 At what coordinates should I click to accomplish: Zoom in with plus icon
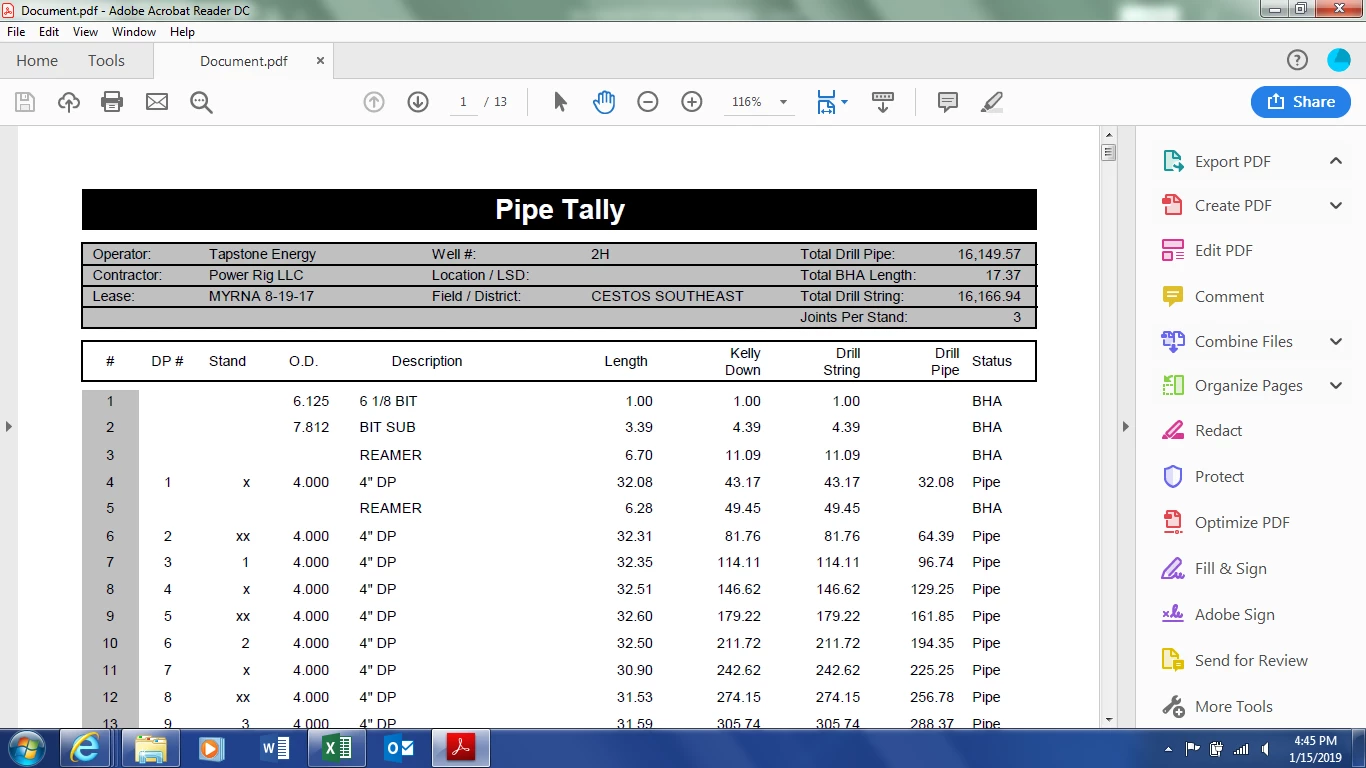pyautogui.click(x=692, y=102)
